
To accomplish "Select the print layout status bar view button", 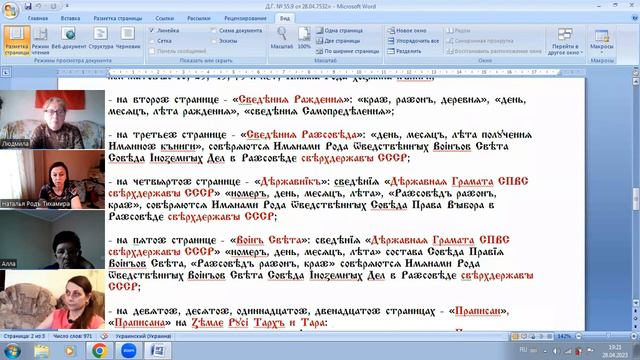I will 516,336.
